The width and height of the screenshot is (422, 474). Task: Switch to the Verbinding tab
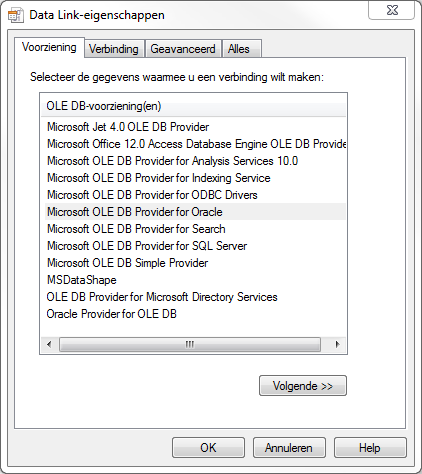click(114, 49)
